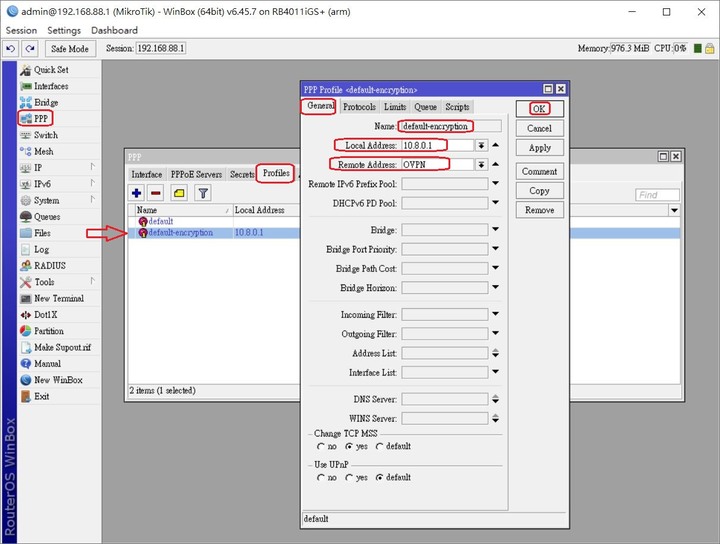720x544 pixels.
Task: Switch to the Scripts tab
Action: click(x=457, y=107)
